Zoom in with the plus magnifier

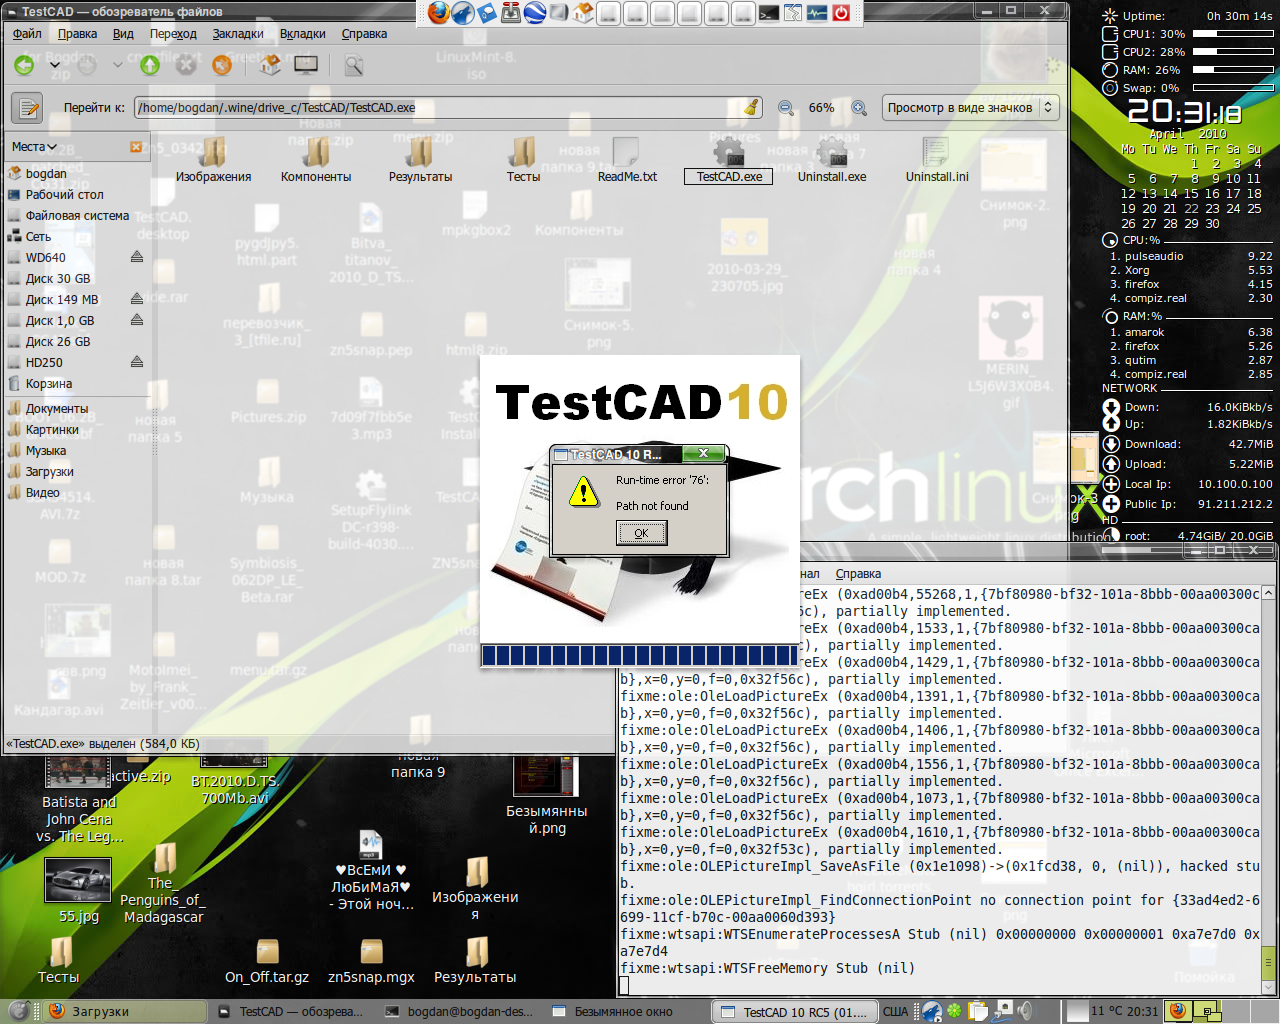click(858, 107)
